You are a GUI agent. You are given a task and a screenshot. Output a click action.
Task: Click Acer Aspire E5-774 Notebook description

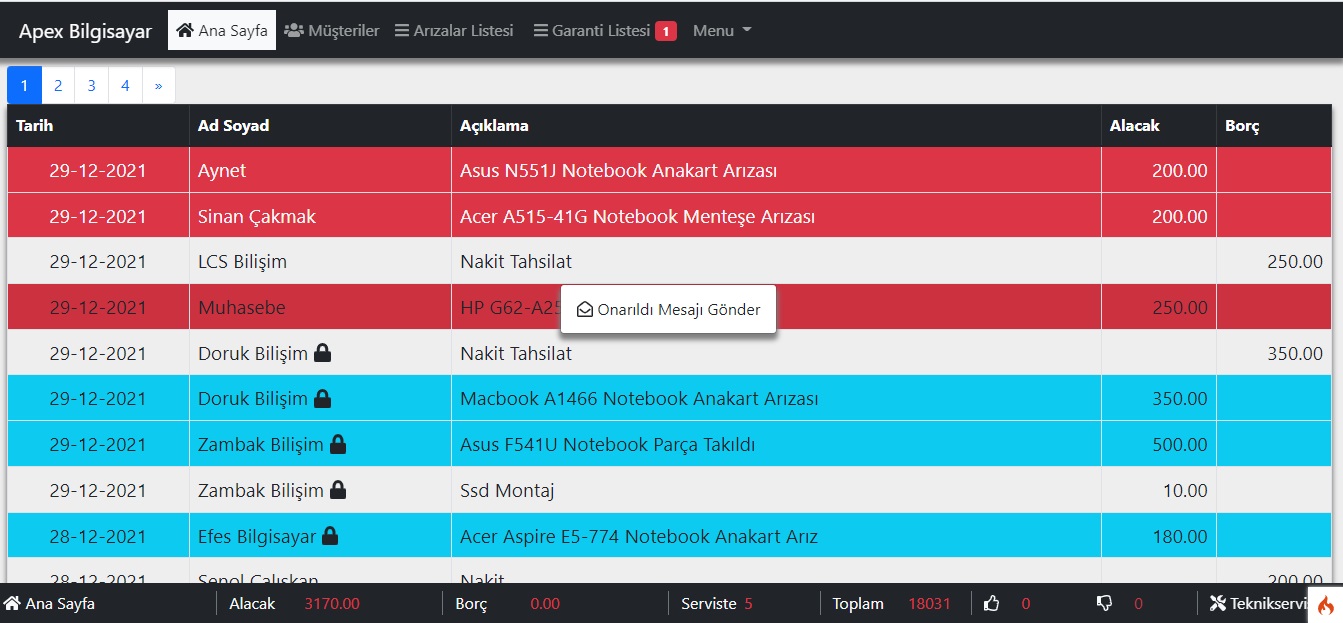tap(639, 537)
